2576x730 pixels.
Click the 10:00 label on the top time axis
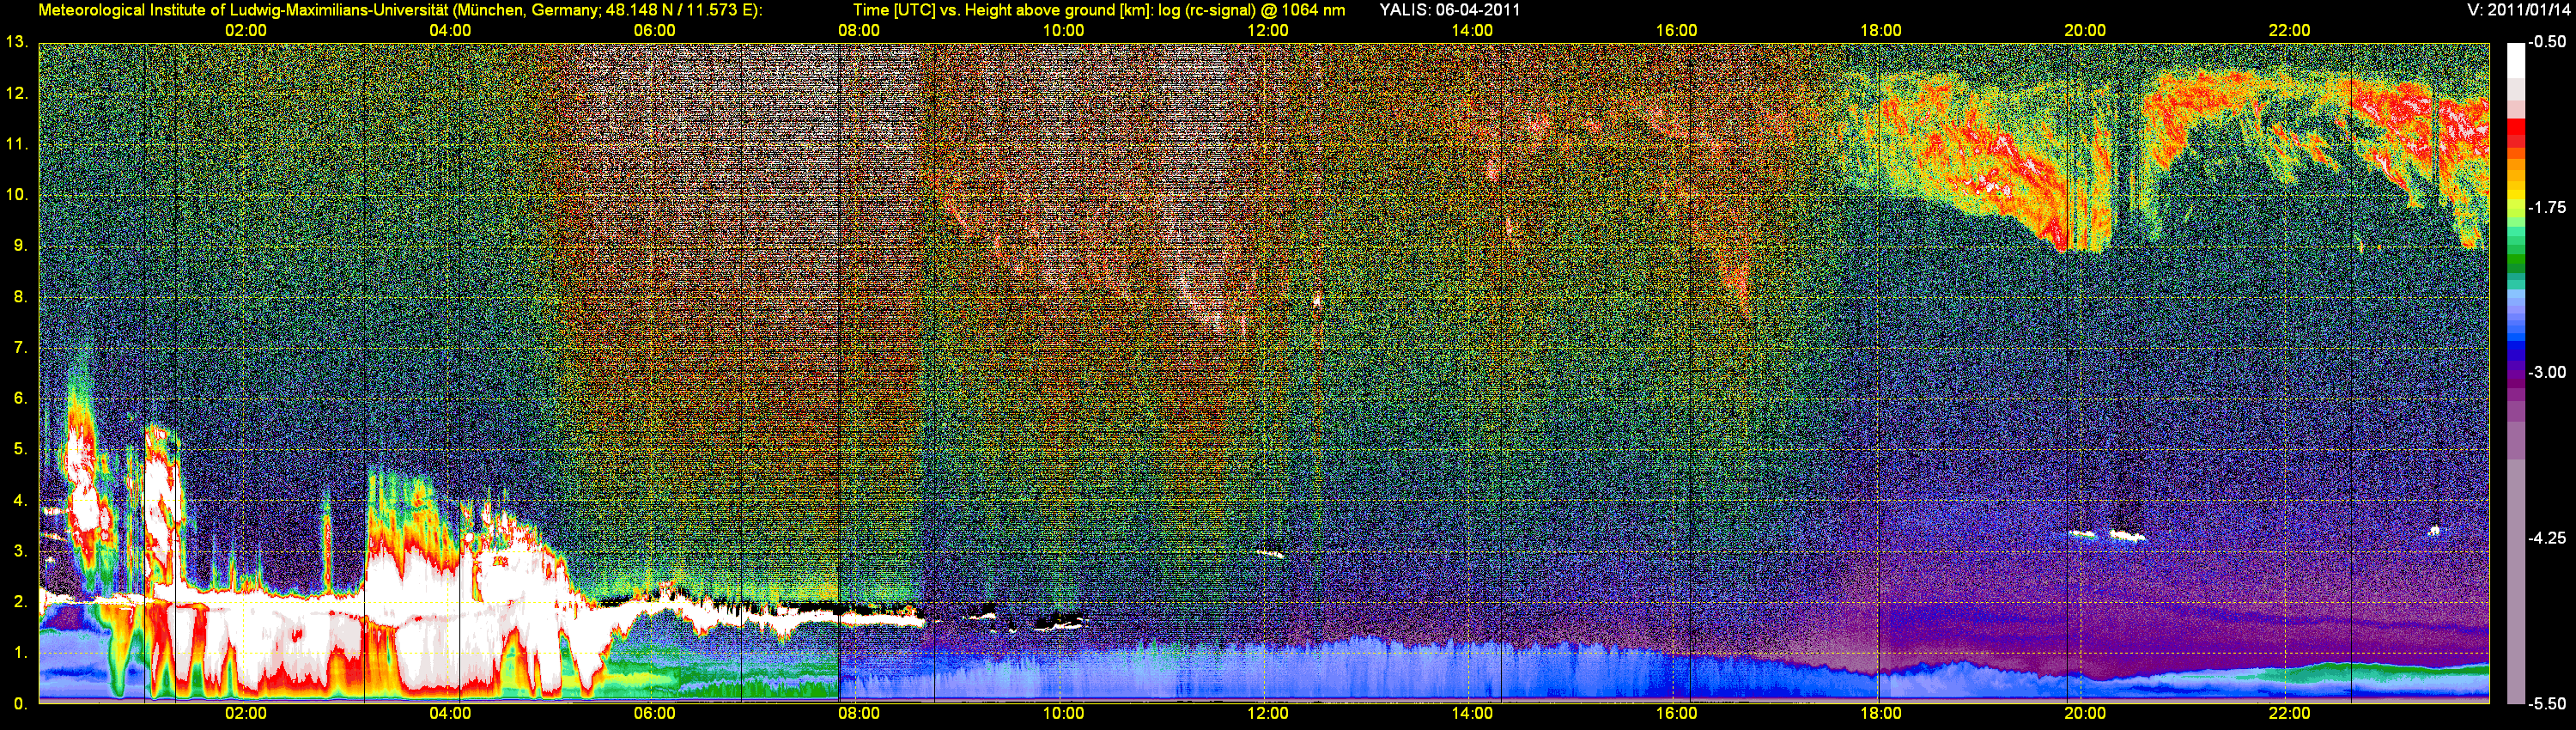click(1063, 31)
